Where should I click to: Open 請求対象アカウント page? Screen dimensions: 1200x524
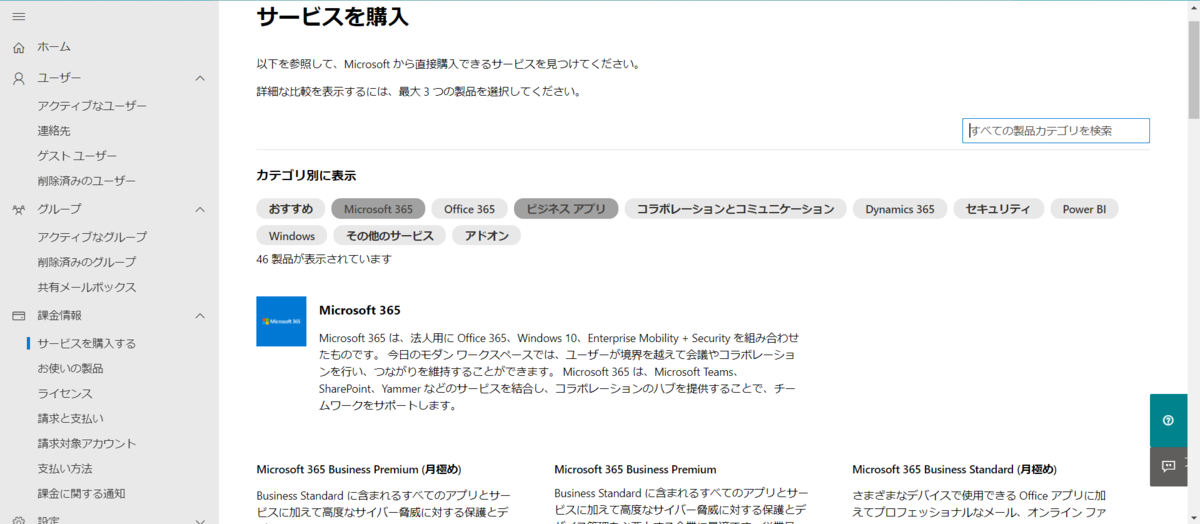(86, 443)
